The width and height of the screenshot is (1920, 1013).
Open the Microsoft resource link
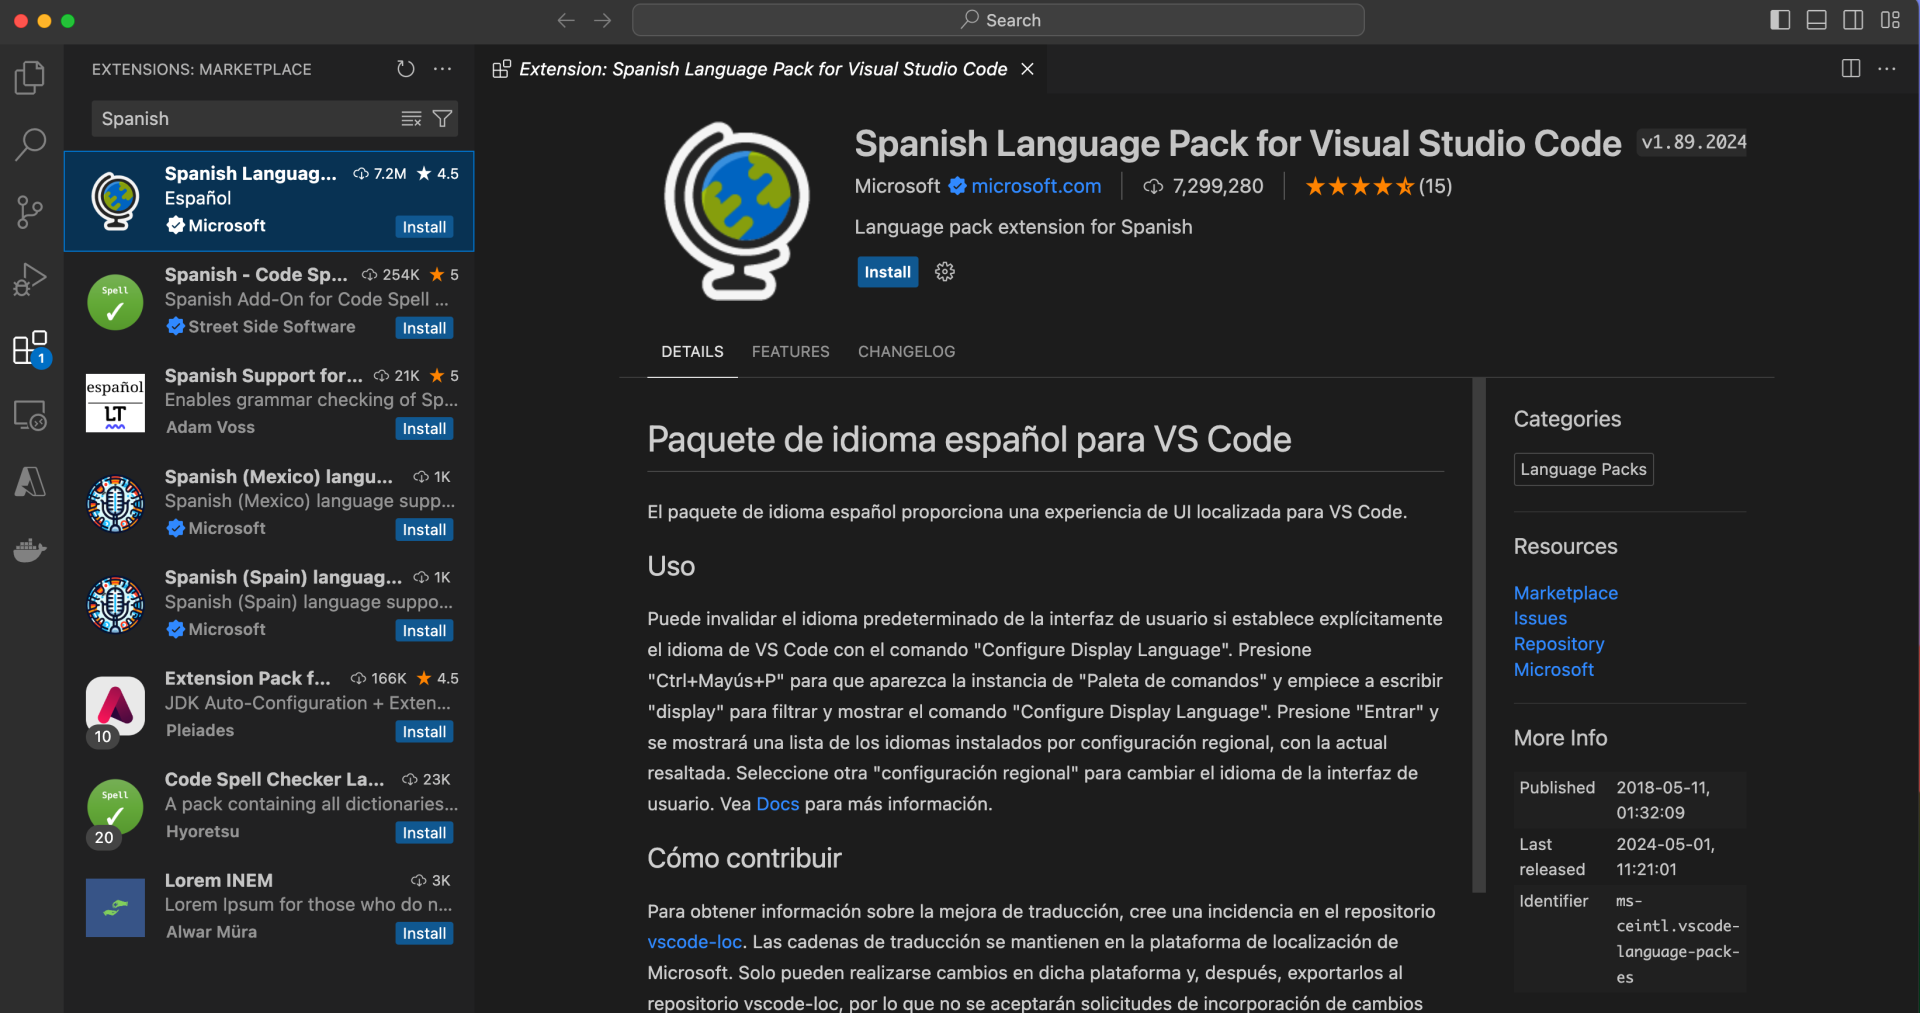click(x=1554, y=670)
